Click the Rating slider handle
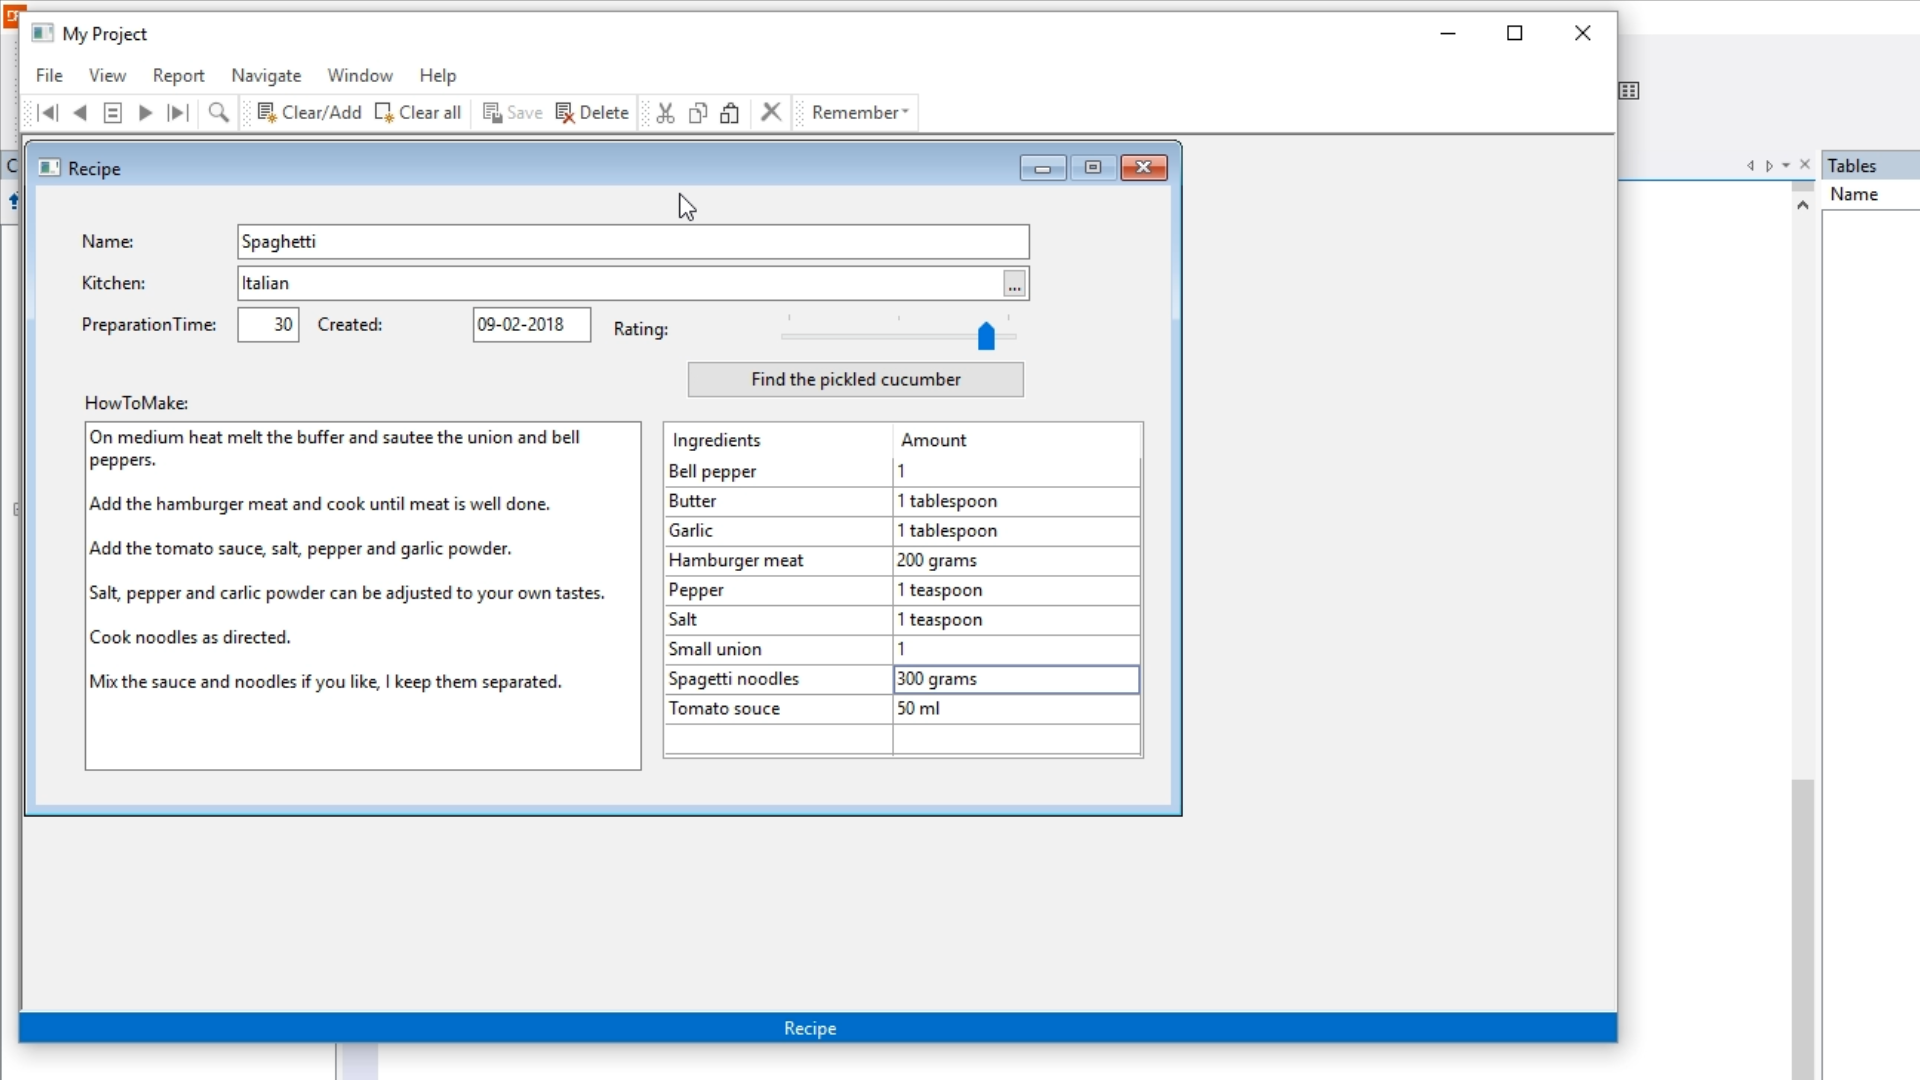Image resolution: width=1920 pixels, height=1080 pixels. pos(986,336)
